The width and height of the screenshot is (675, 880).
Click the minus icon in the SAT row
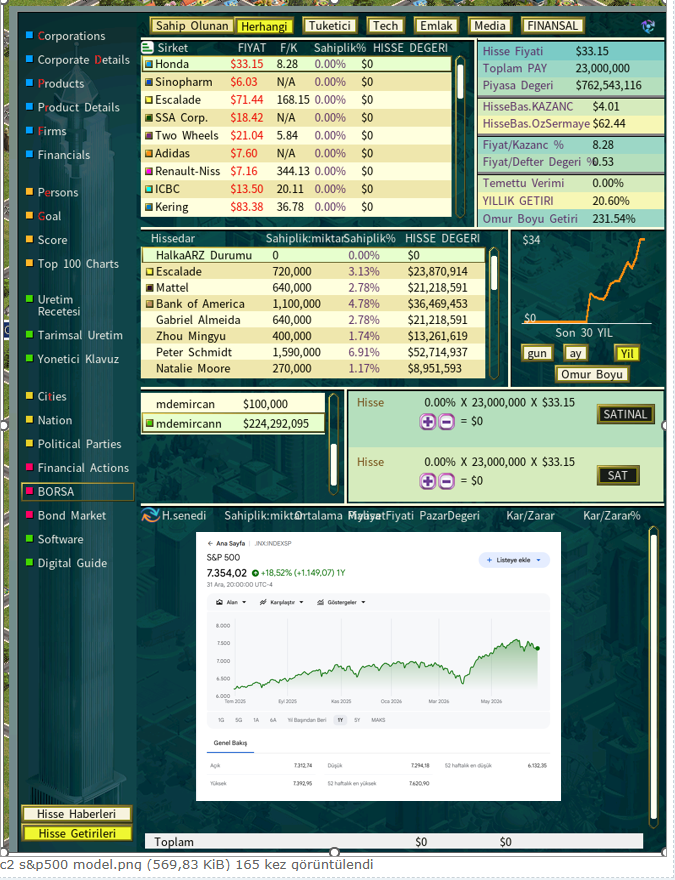tap(446, 481)
